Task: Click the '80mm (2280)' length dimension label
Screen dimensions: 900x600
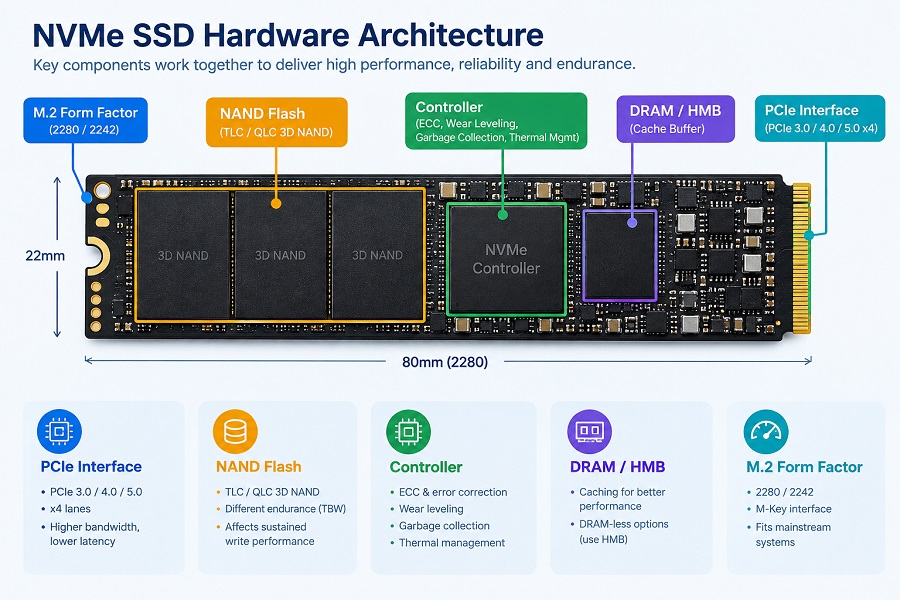Action: tap(445, 362)
